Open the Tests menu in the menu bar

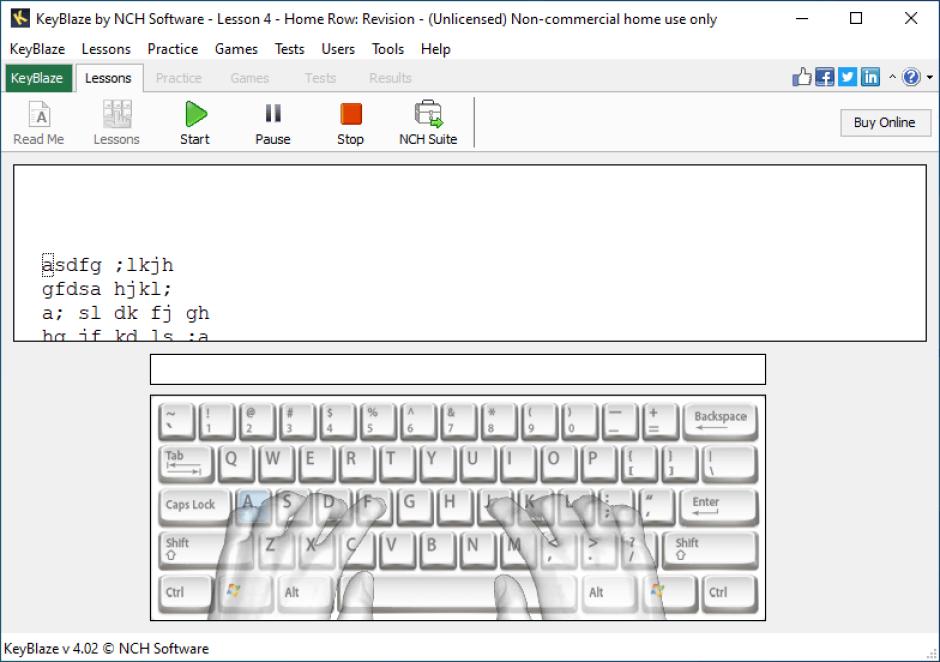[x=290, y=49]
